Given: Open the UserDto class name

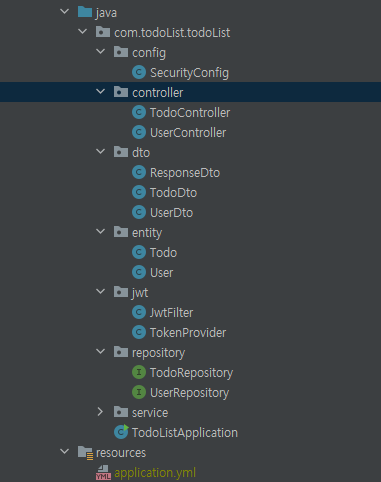Looking at the screenshot, I should click(171, 213).
